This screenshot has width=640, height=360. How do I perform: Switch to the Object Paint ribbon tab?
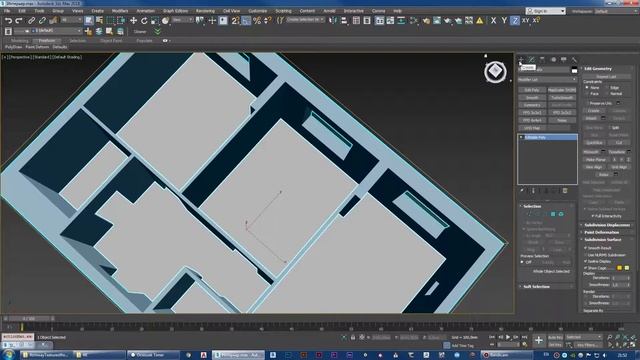111,41
